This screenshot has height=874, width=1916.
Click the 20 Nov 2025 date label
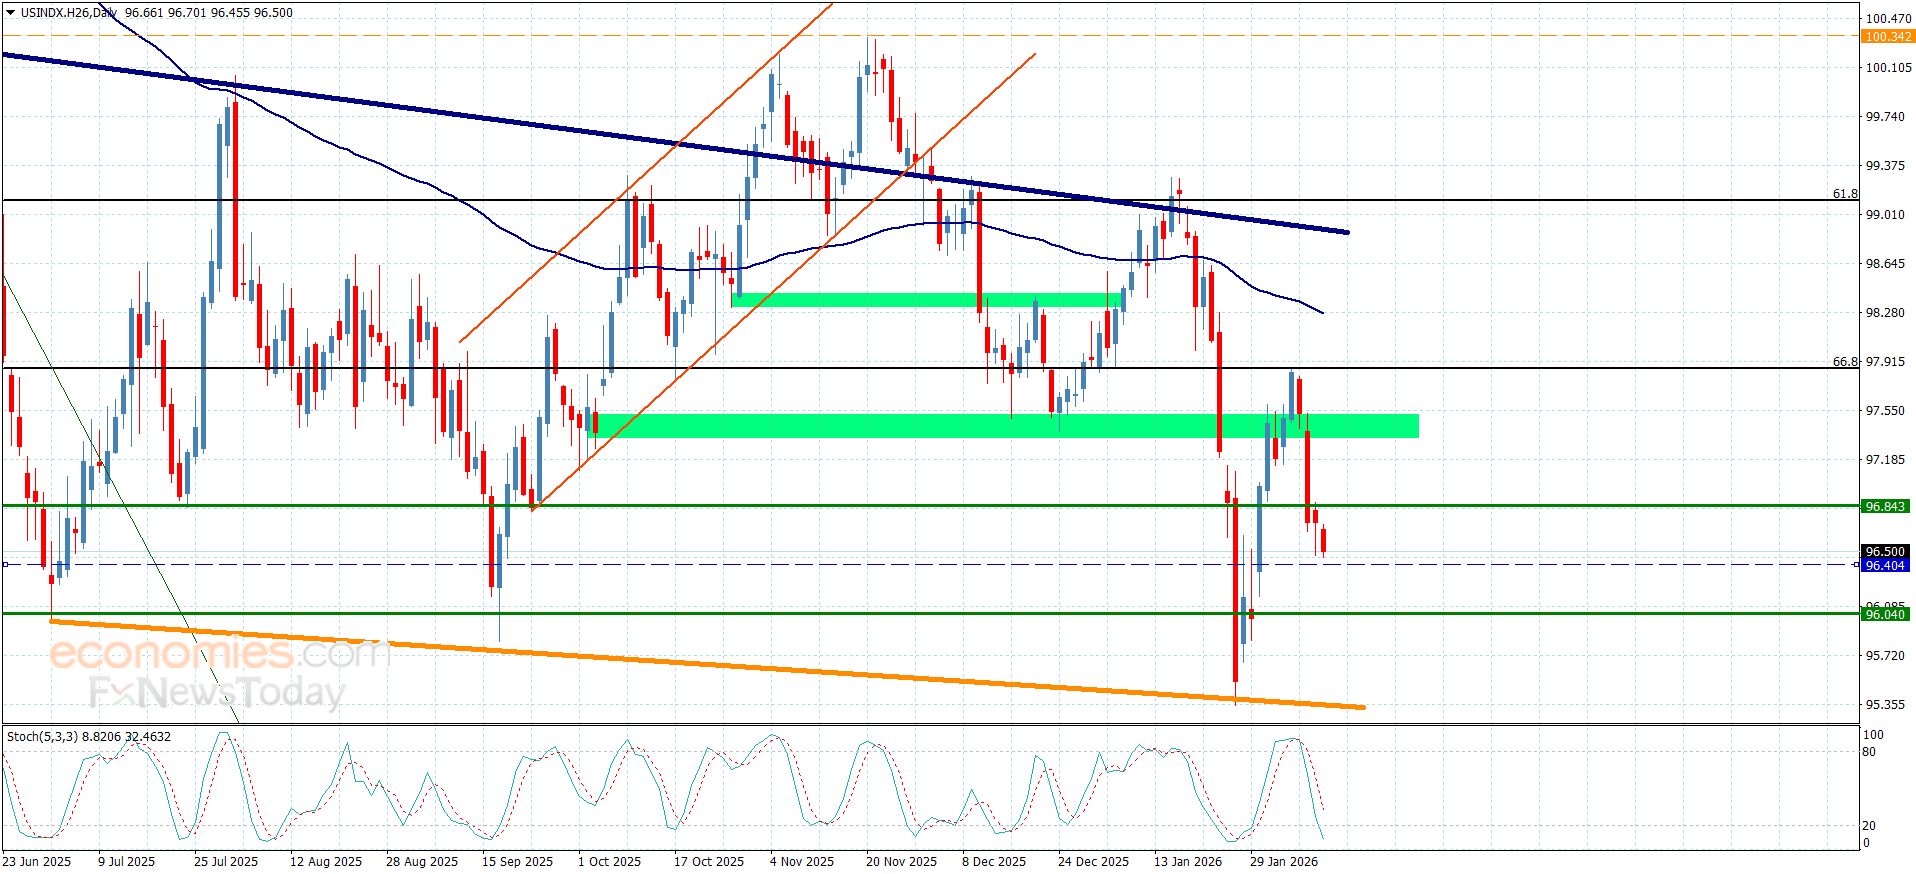[902, 862]
